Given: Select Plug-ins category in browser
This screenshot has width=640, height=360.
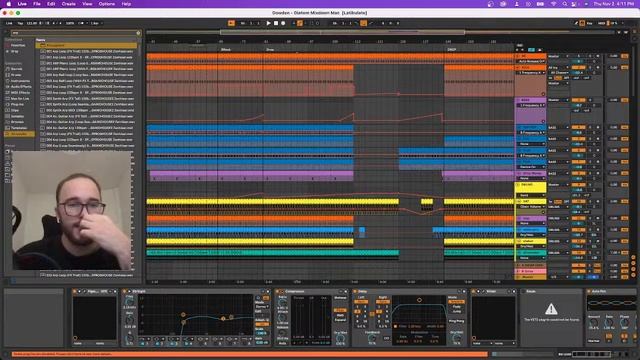Looking at the screenshot, I should [x=17, y=104].
